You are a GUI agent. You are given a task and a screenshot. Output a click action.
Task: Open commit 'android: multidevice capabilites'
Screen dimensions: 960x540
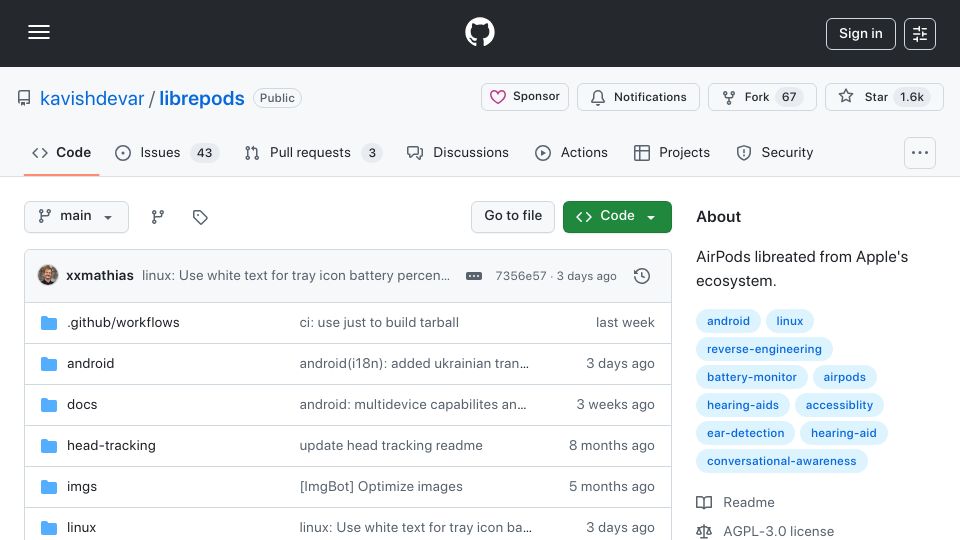tap(413, 405)
